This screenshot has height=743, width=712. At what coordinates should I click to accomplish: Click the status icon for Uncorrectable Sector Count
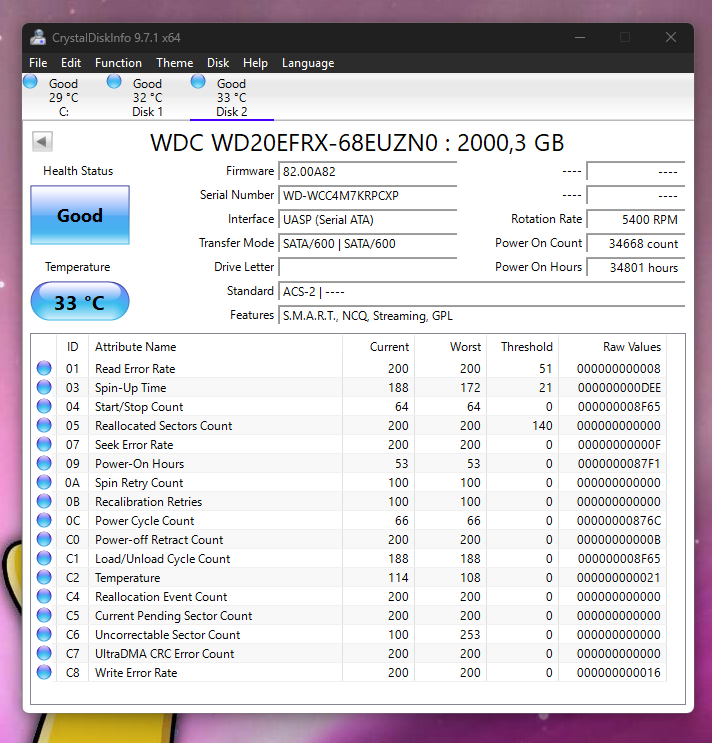coord(44,634)
